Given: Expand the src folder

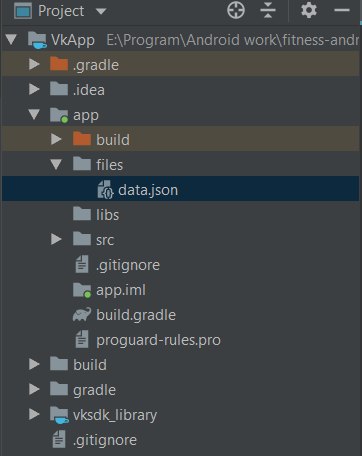Looking at the screenshot, I should (56, 239).
